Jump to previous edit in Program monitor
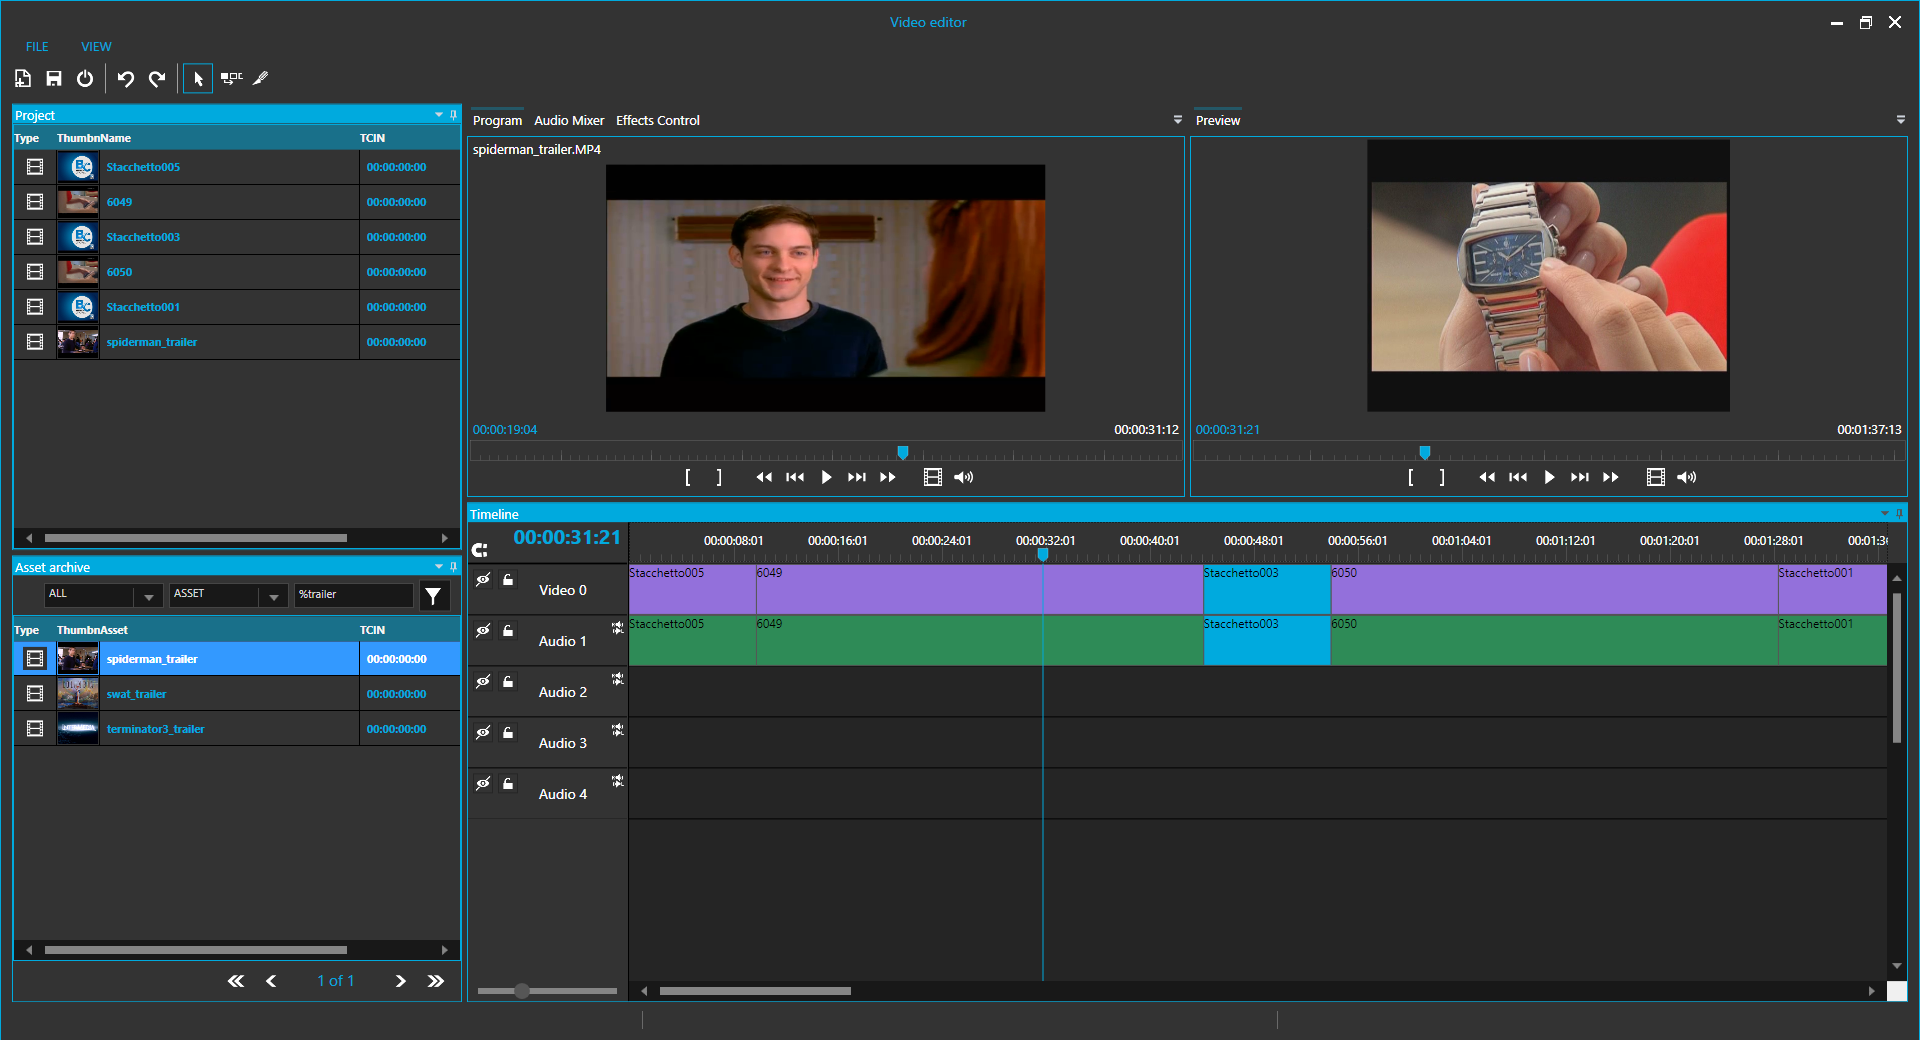This screenshot has height=1040, width=1920. click(x=795, y=477)
